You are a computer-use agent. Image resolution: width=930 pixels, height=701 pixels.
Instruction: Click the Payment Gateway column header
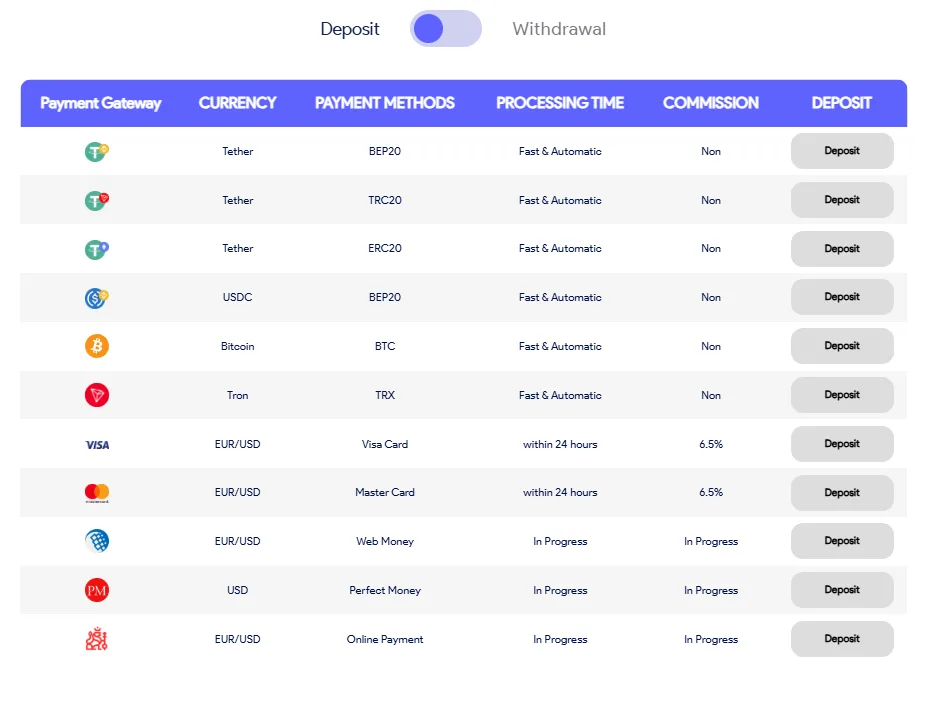click(100, 103)
